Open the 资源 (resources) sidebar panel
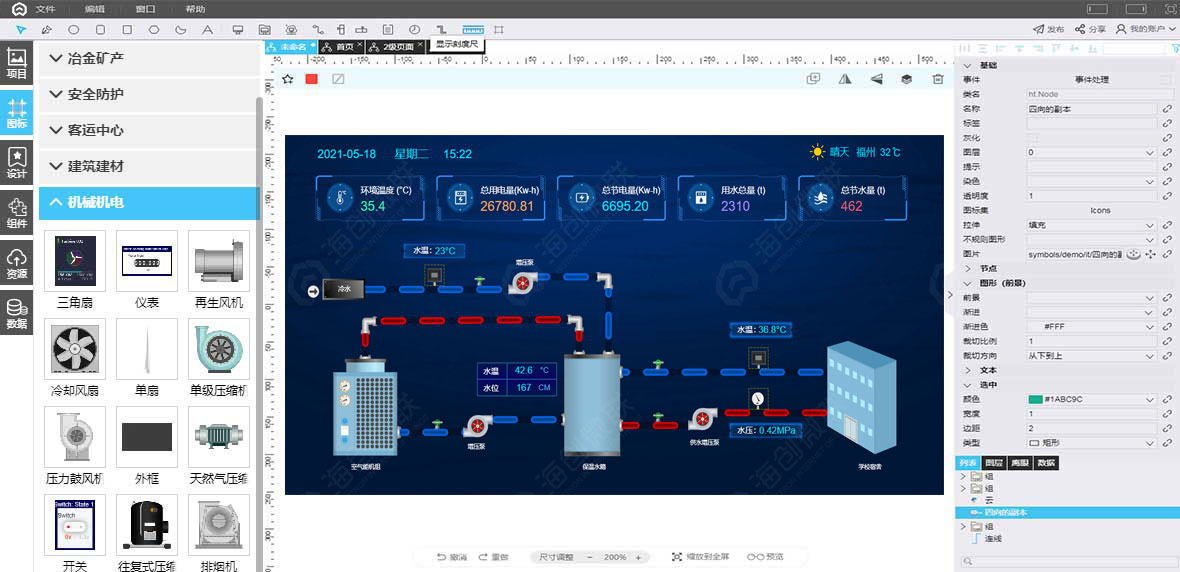Image resolution: width=1180 pixels, height=572 pixels. 17,262
